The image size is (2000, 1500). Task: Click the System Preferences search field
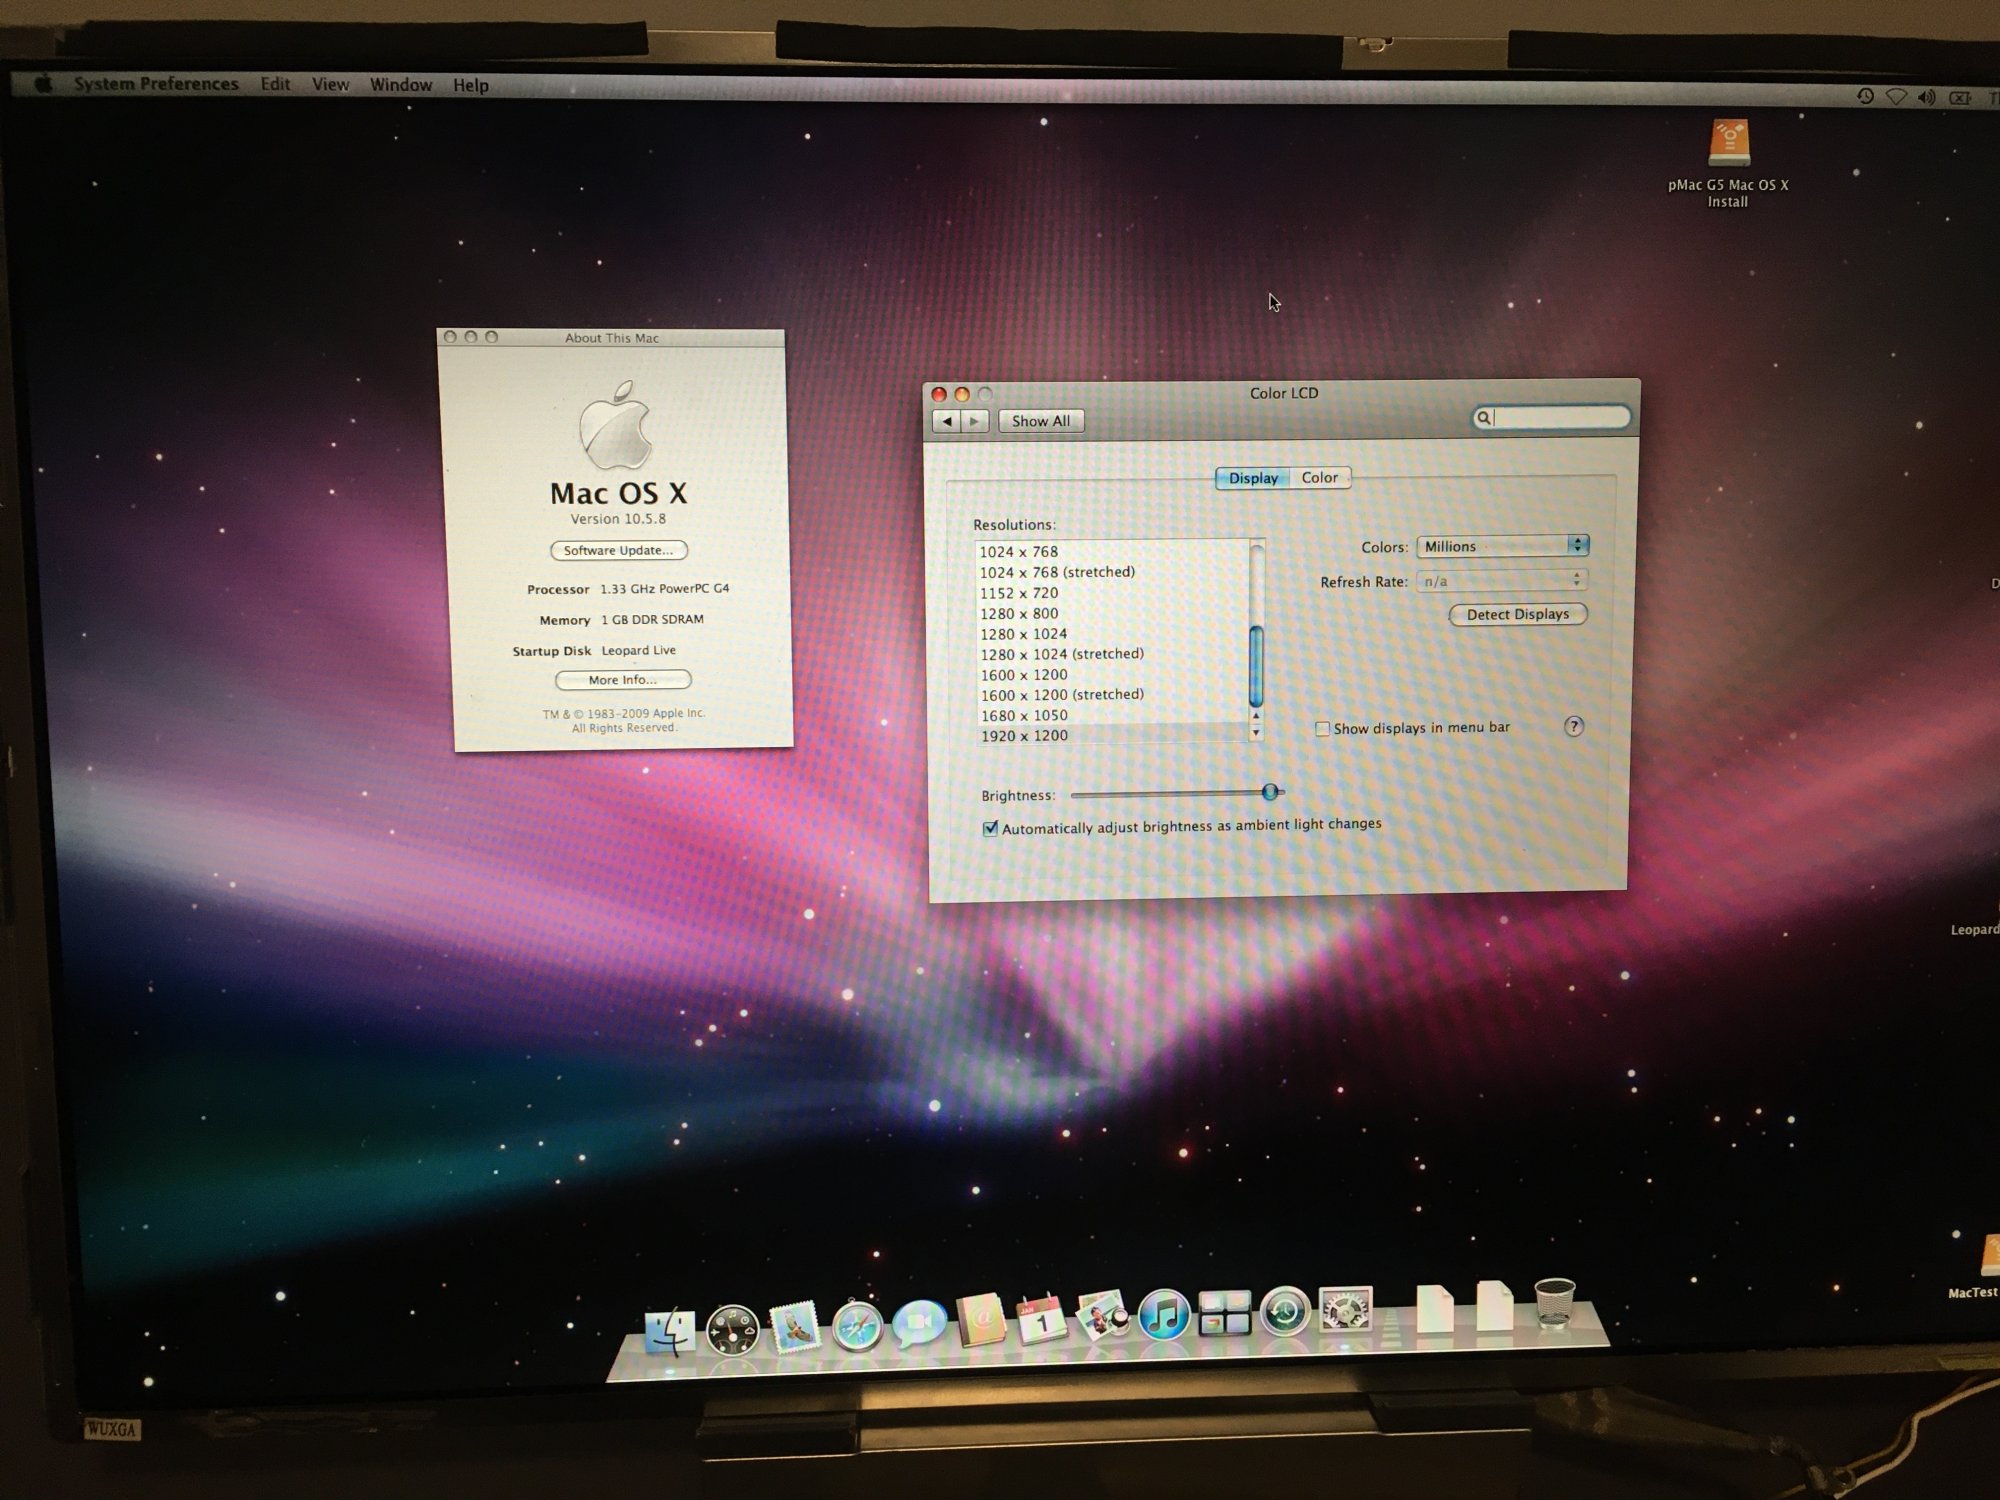(1558, 418)
